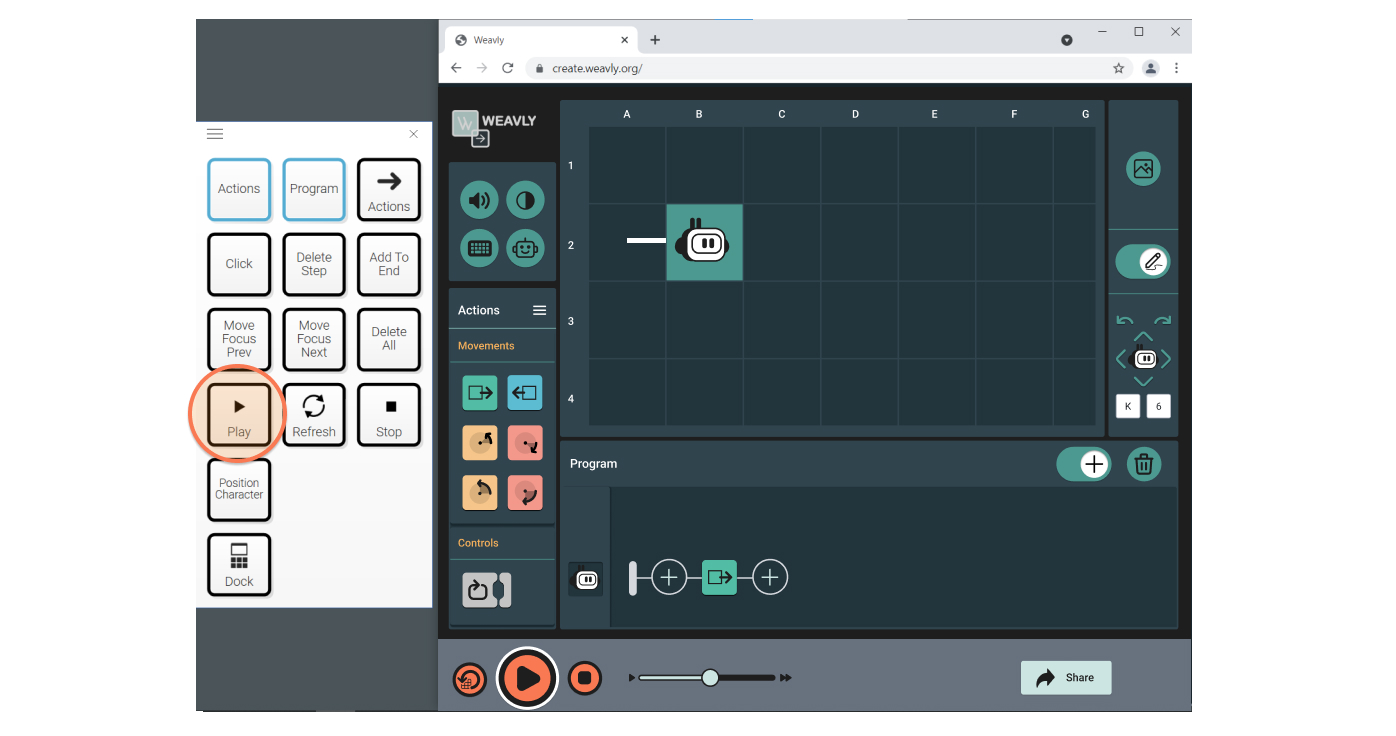The height and width of the screenshot is (736, 1396).
Task: Open the on-screen keyboard panel menu
Action: coord(215,134)
